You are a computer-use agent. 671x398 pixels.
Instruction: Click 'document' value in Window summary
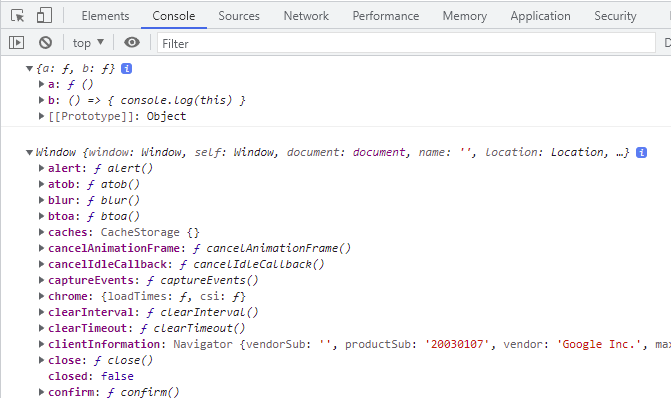pos(379,152)
